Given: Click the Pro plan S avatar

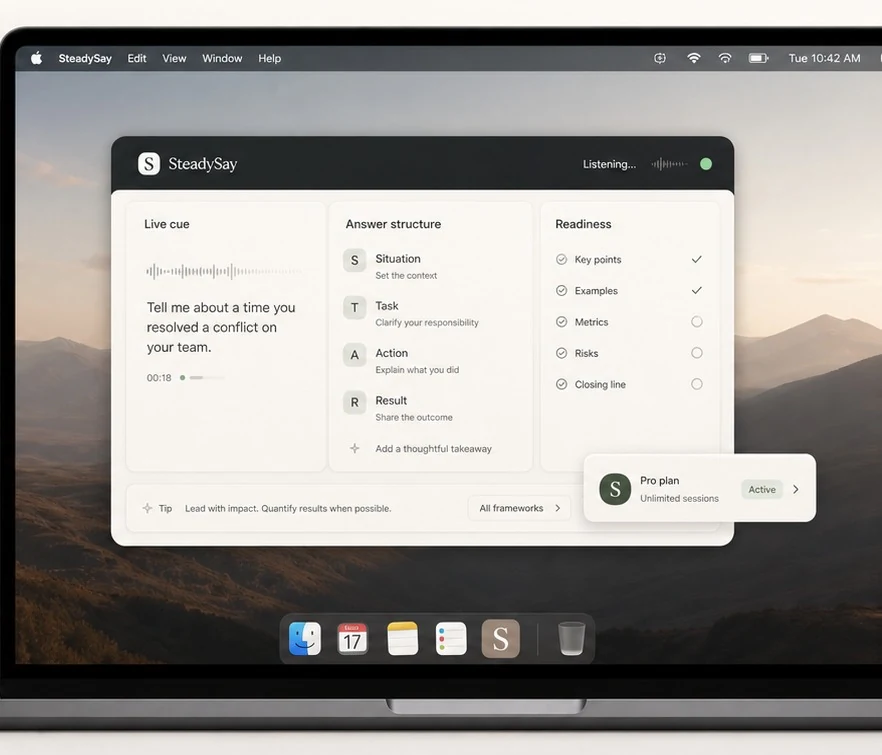Looking at the screenshot, I should click(615, 489).
